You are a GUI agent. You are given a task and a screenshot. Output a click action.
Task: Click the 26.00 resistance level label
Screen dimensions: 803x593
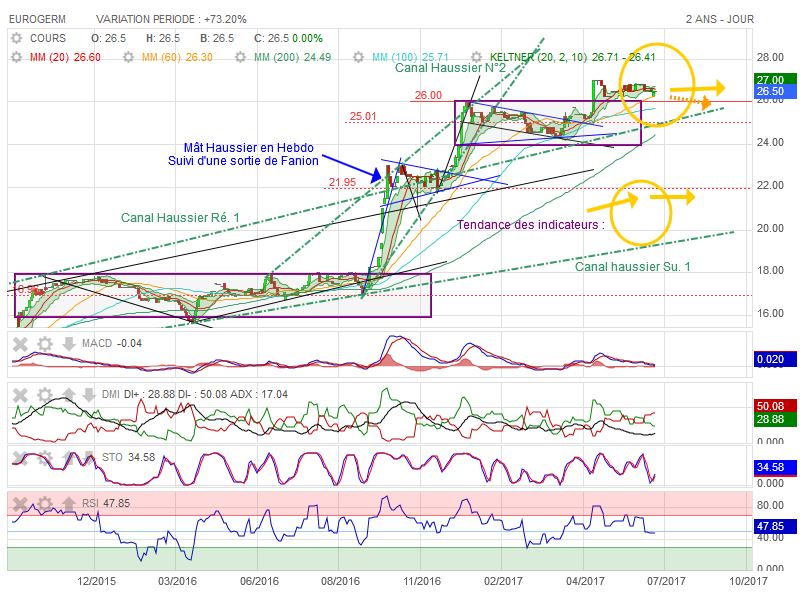(x=428, y=95)
